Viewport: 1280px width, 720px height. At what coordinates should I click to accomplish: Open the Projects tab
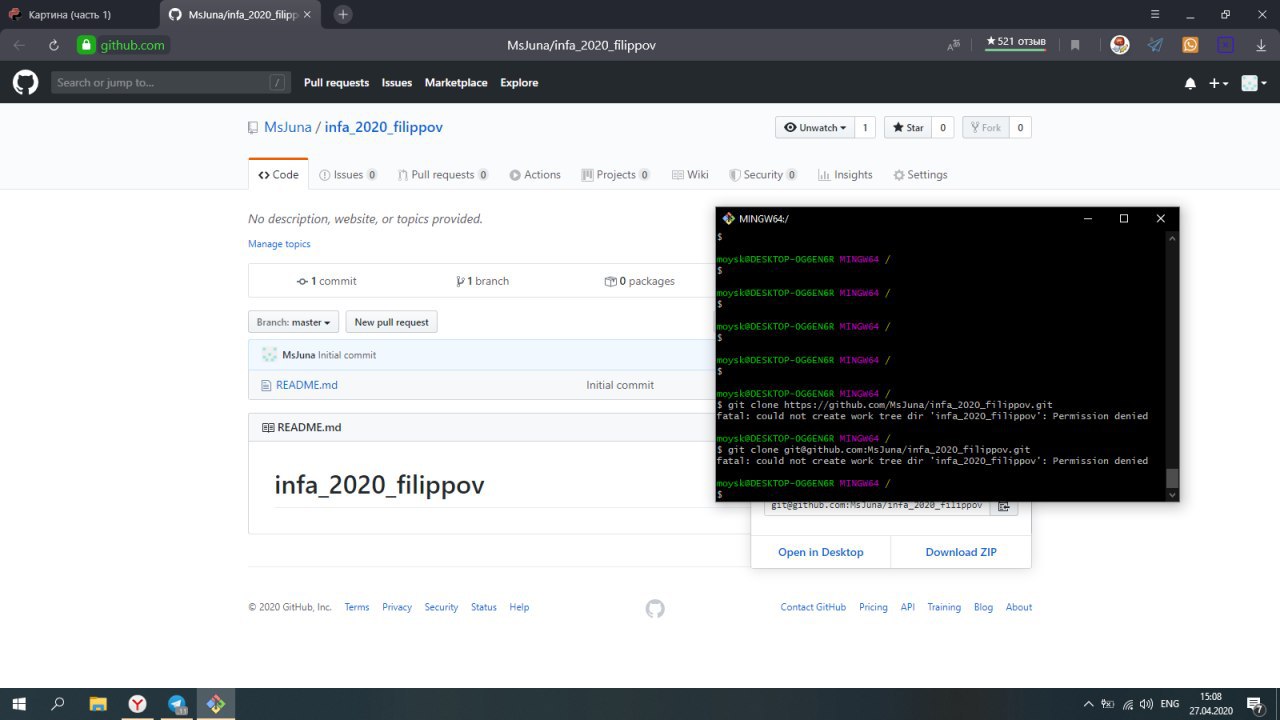click(x=615, y=174)
